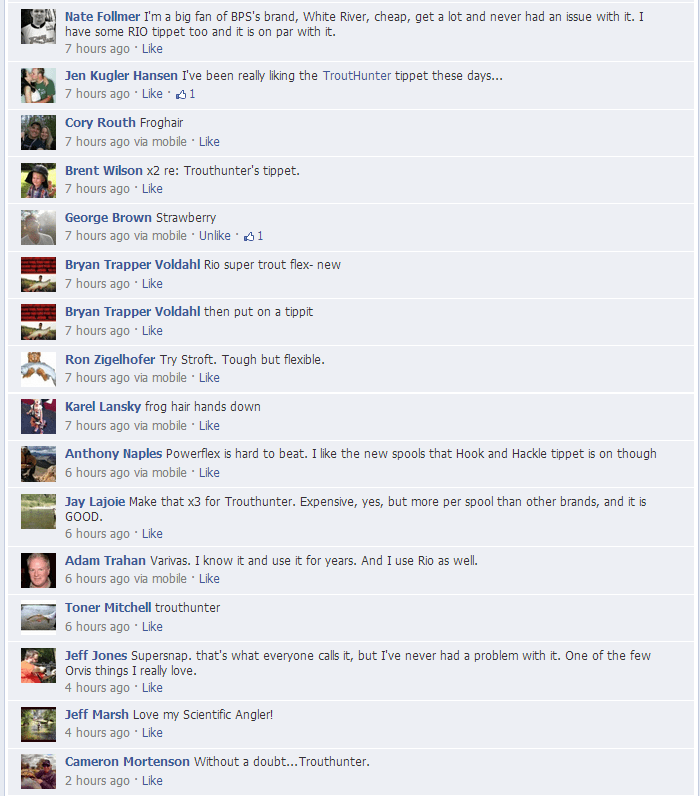Open the TroutHunter page link
700x796 pixels.
pyautogui.click(x=357, y=76)
